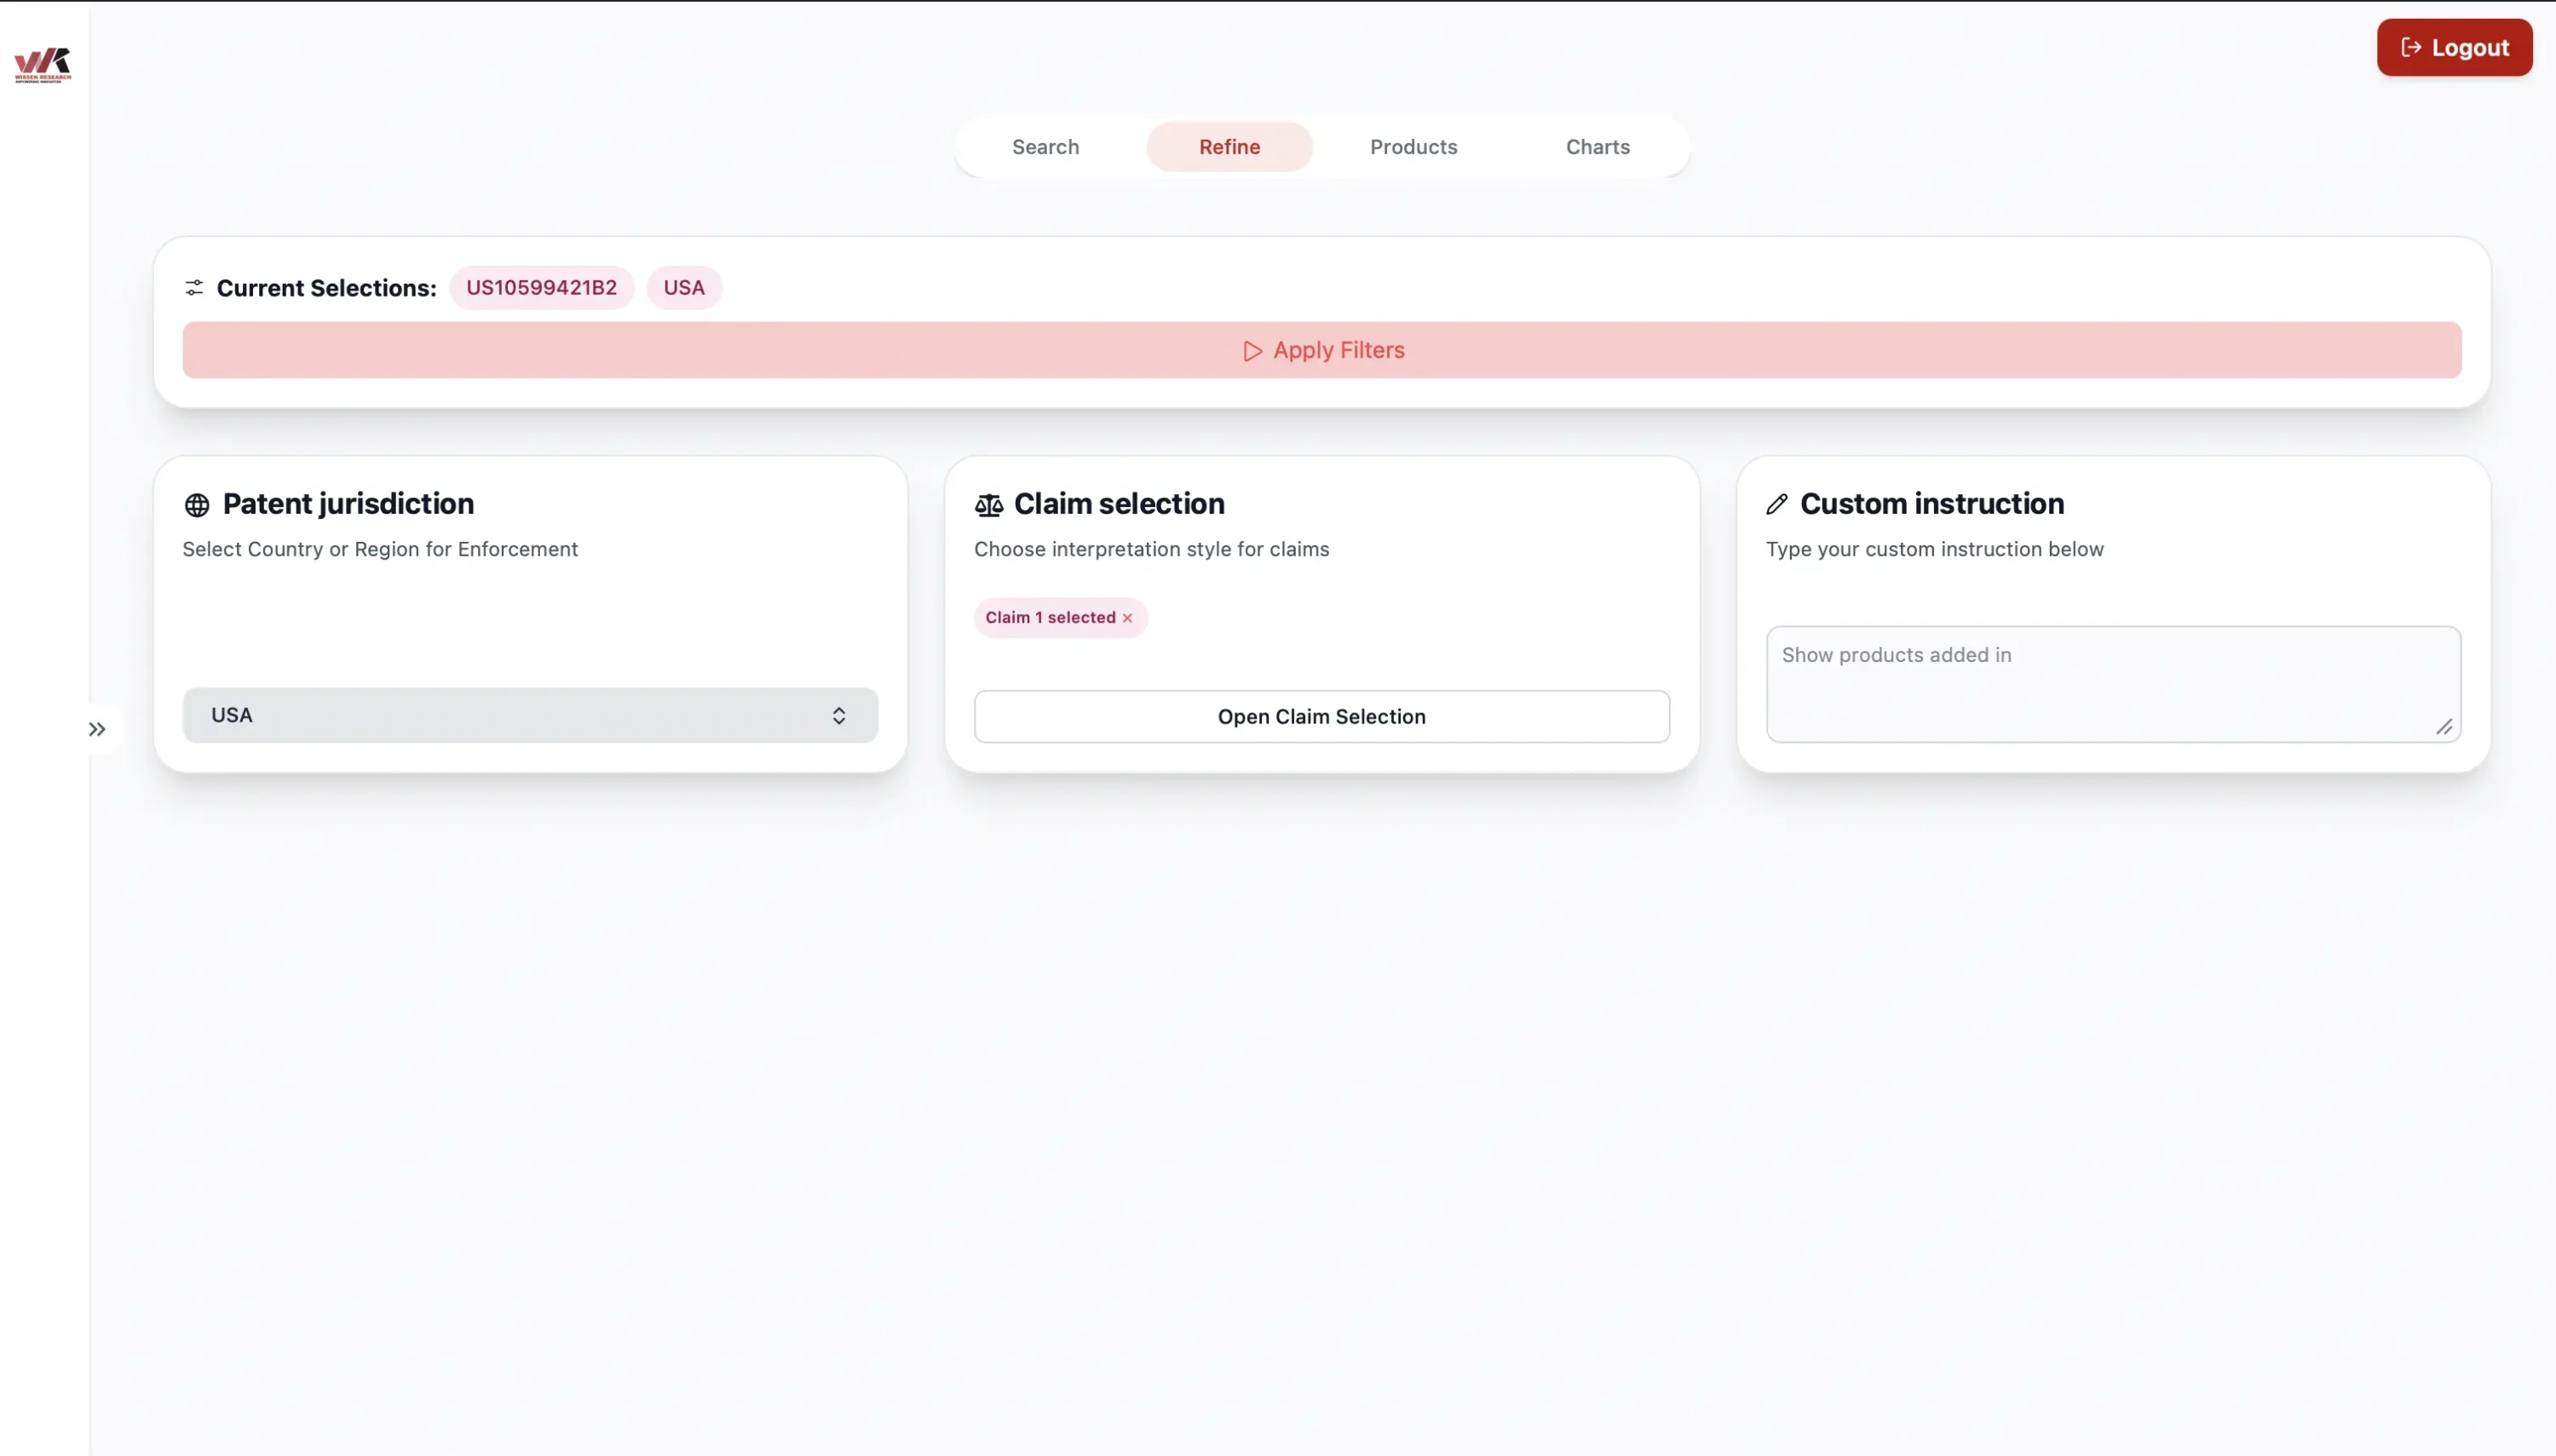Click the scales icon by Claim selection

tap(988, 505)
